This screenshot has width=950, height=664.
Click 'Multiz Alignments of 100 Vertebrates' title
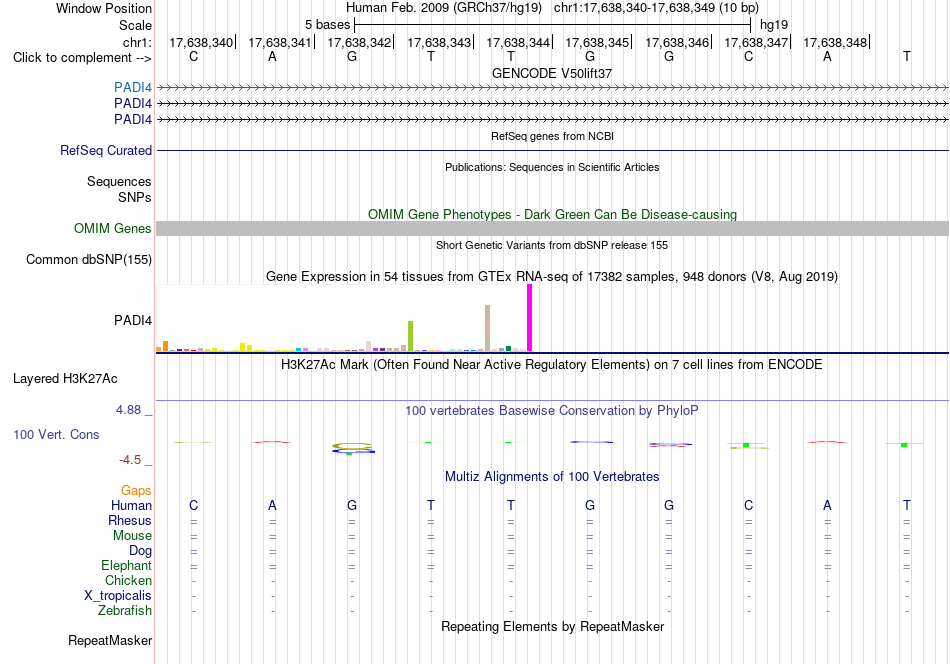(552, 477)
